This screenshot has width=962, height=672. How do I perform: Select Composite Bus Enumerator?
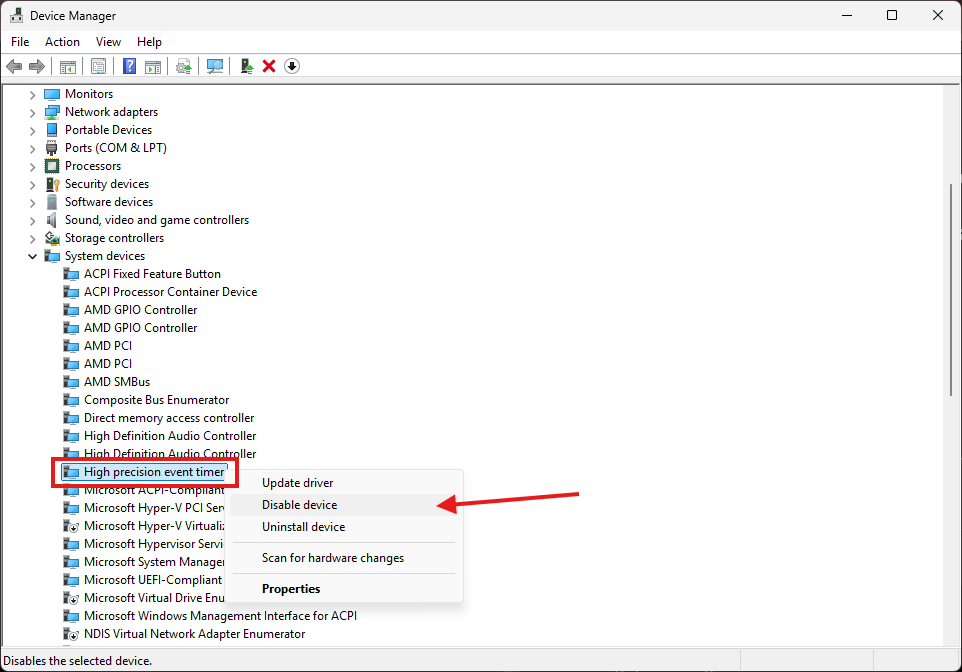156,400
